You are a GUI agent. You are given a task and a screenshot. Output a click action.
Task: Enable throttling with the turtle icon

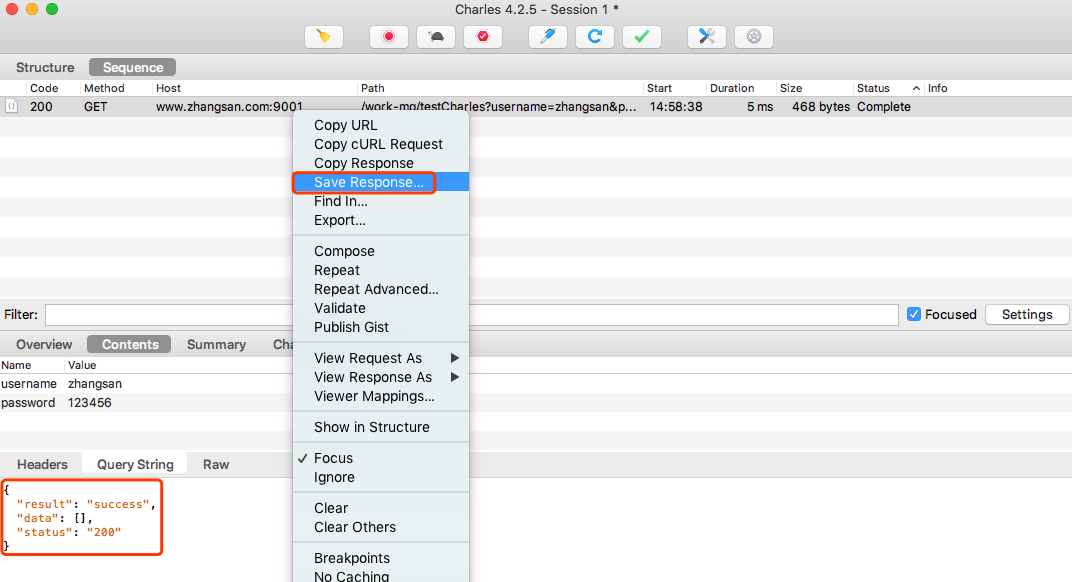pyautogui.click(x=436, y=37)
